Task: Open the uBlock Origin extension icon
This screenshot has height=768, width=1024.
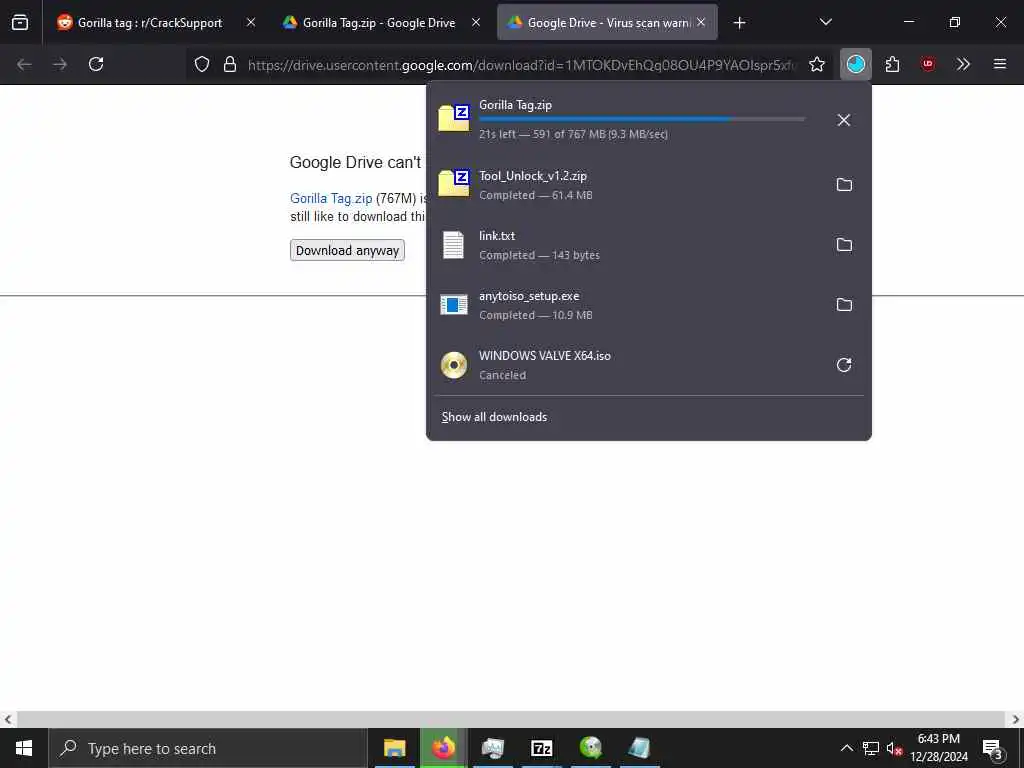Action: [x=928, y=64]
